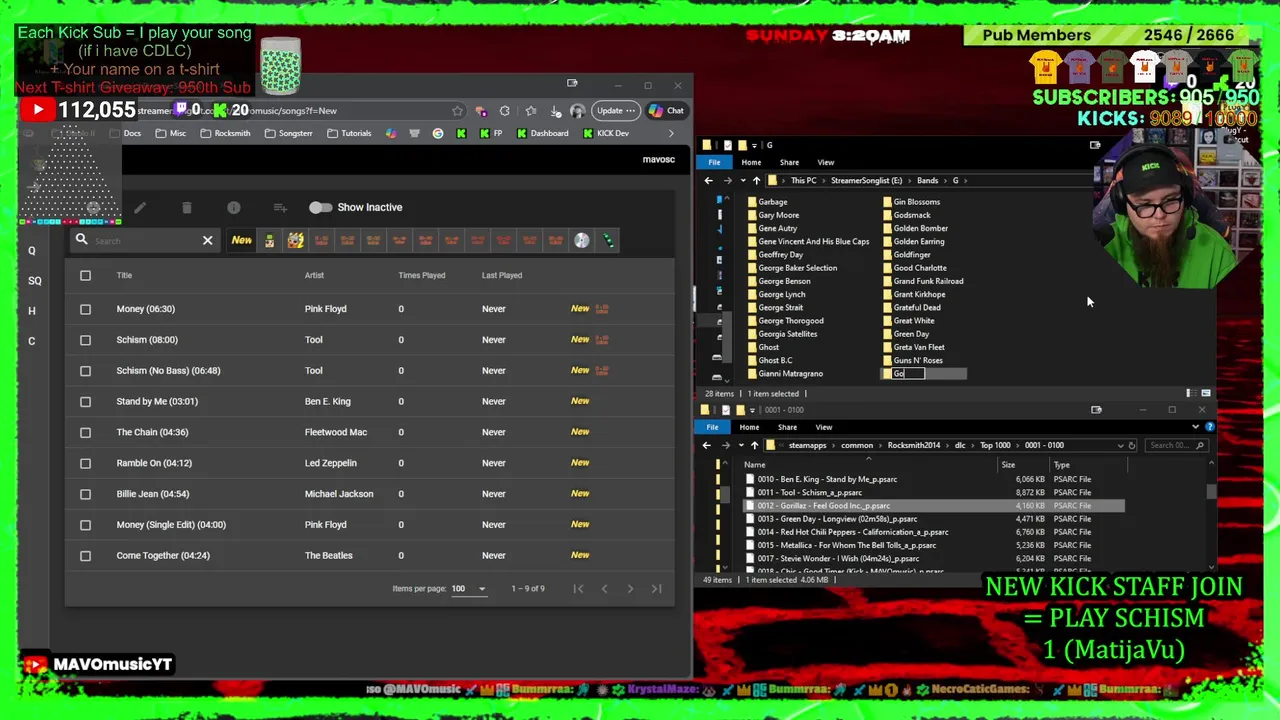The width and height of the screenshot is (1280, 720).
Task: Click Search field in 0001 - 0100 window
Action: [1176, 445]
